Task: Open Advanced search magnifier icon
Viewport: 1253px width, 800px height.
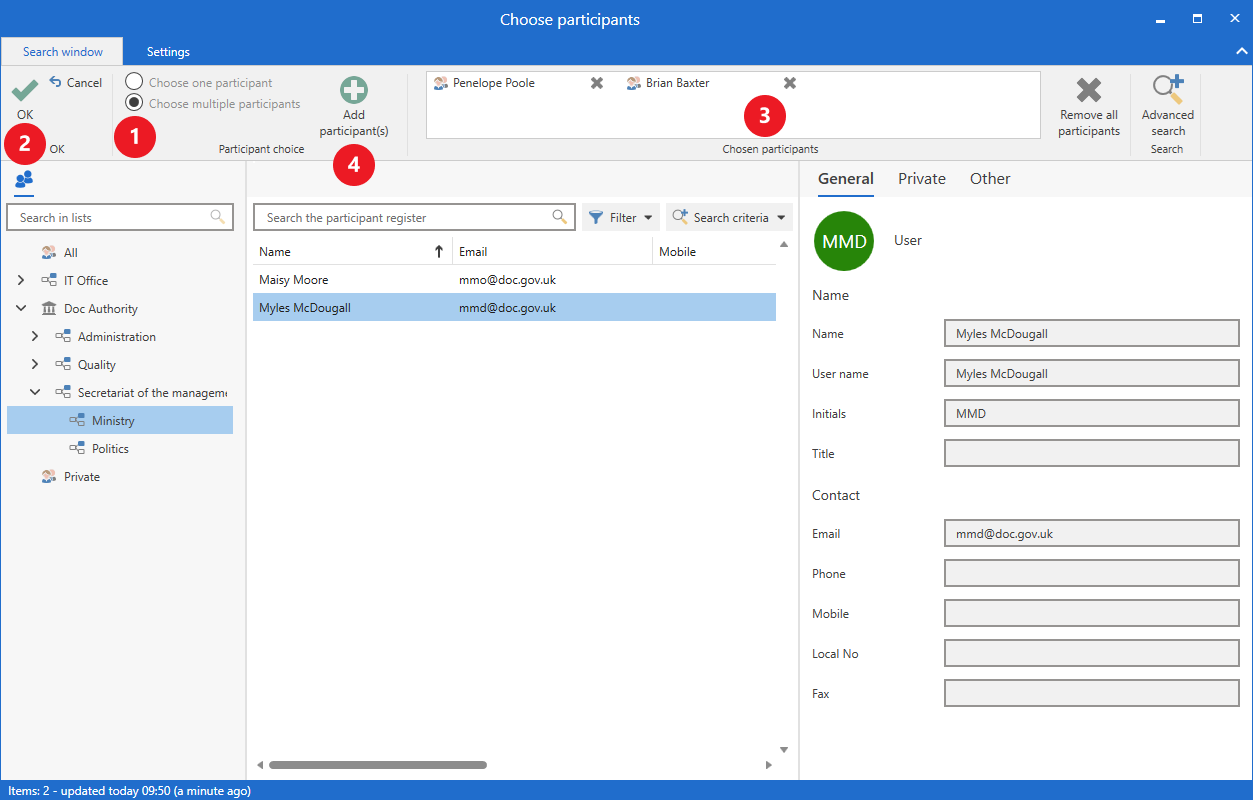Action: click(x=1167, y=91)
